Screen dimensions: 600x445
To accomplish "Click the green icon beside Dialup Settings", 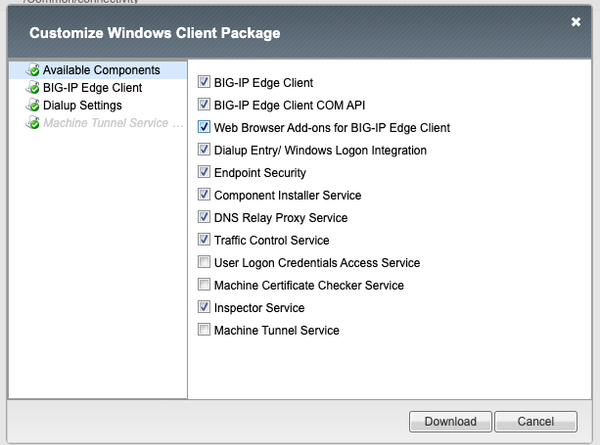I will point(33,106).
